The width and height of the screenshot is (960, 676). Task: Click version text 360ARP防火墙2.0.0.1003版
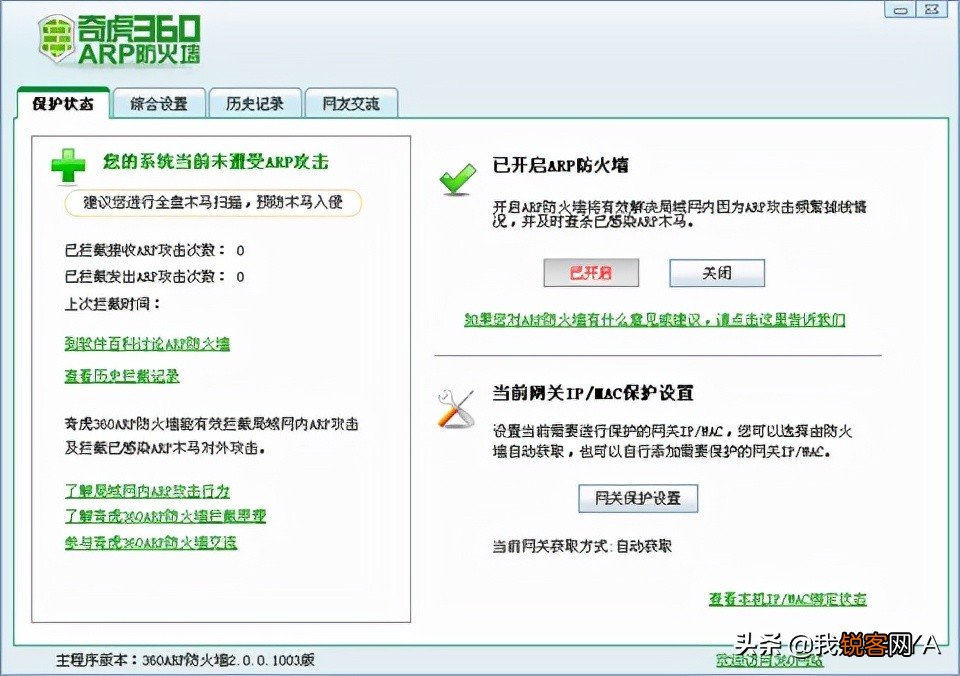pos(228,660)
